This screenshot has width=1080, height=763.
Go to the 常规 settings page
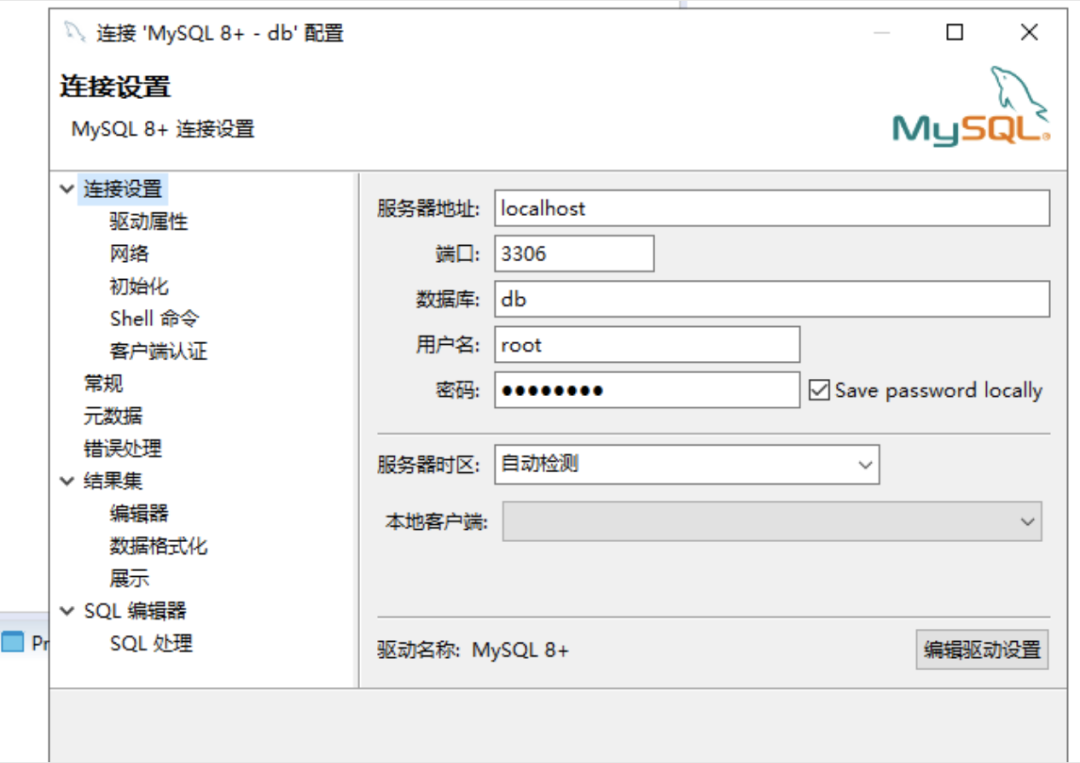[x=103, y=383]
